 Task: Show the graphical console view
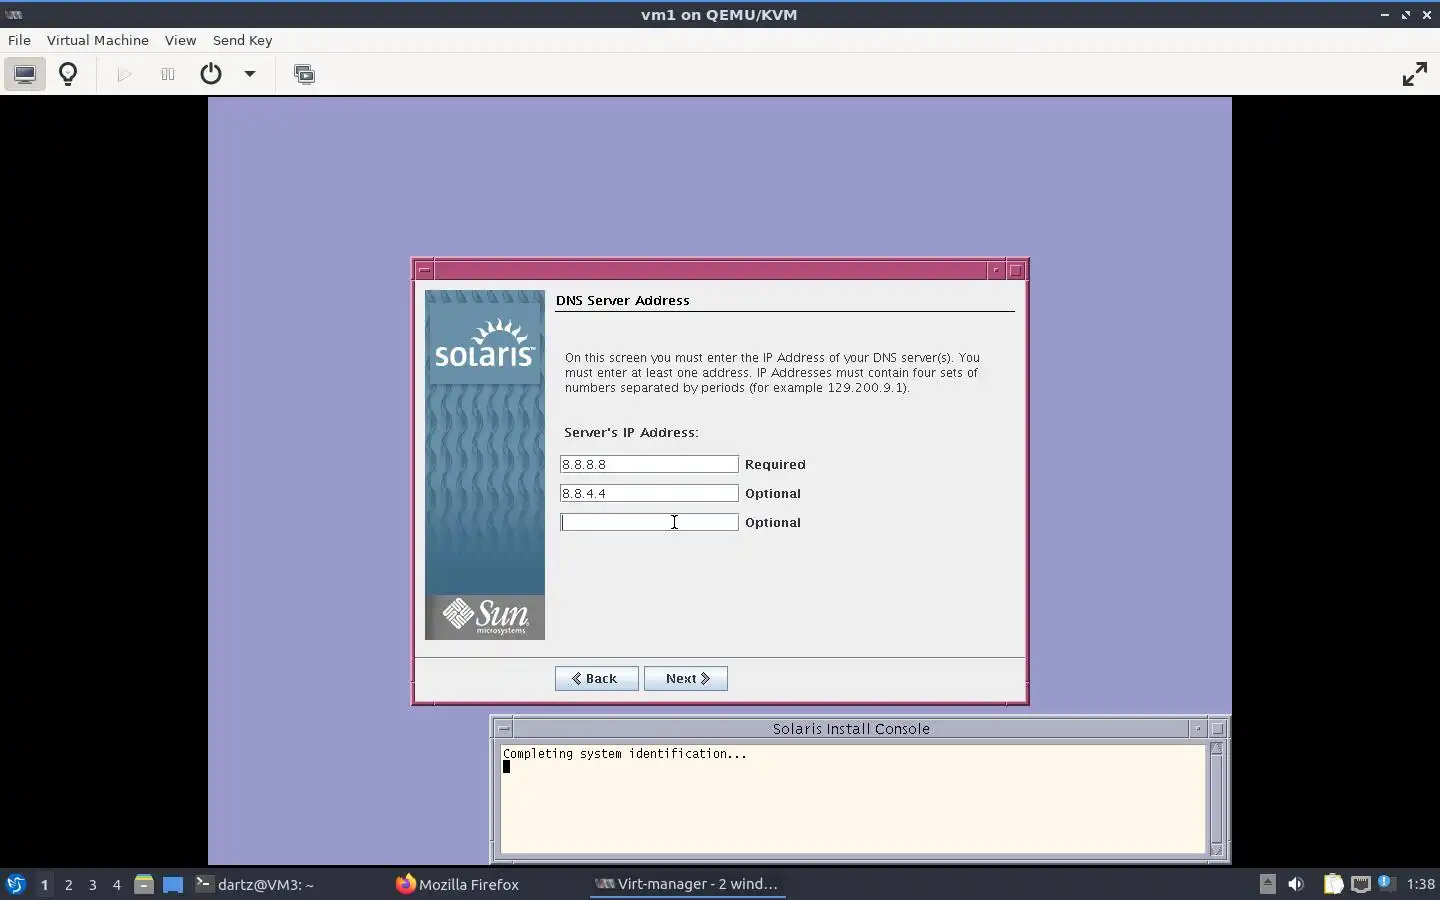coord(25,74)
